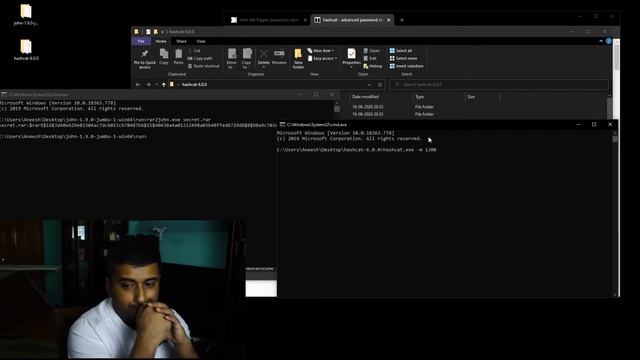Maximize the front cmd.exe window
The height and width of the screenshot is (360, 640).
pos(594,124)
